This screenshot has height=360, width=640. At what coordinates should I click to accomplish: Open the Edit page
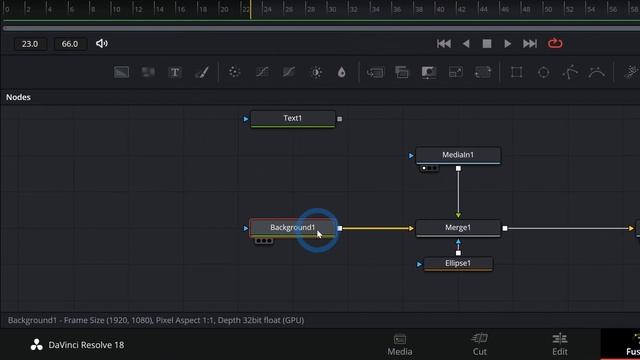tap(560, 344)
